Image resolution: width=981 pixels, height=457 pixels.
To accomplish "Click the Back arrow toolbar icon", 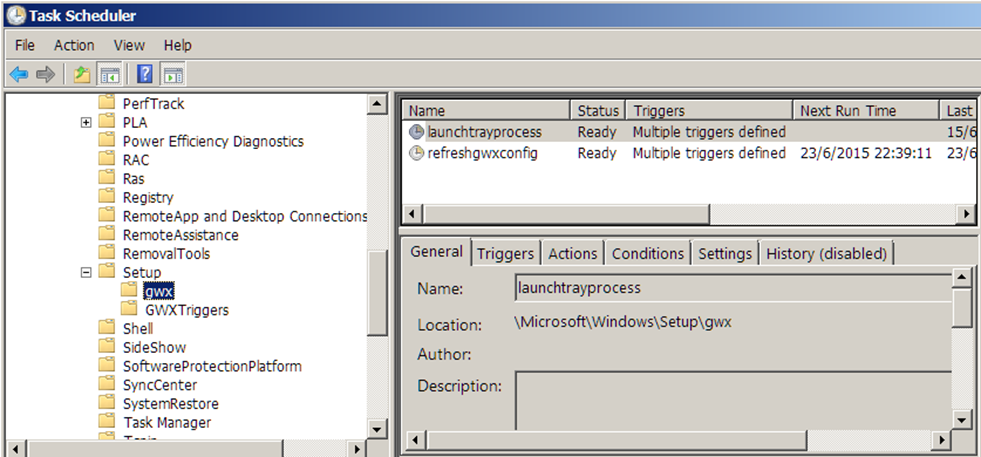I will point(18,75).
